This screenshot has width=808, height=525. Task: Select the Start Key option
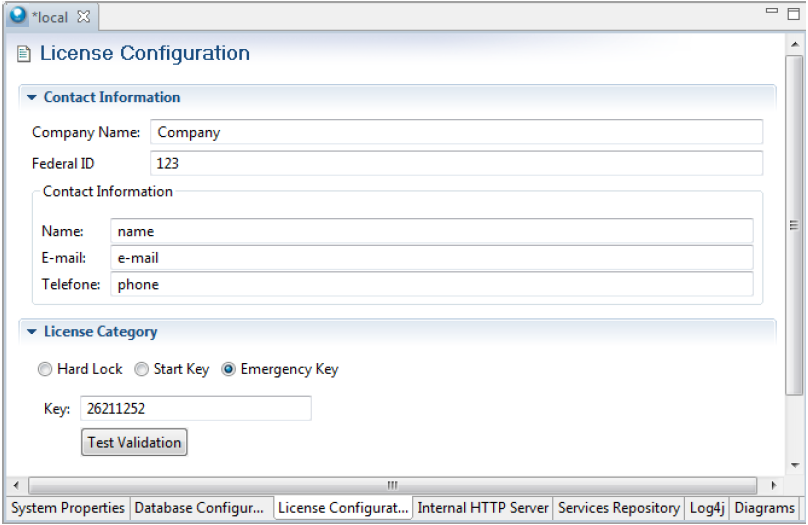(141, 370)
